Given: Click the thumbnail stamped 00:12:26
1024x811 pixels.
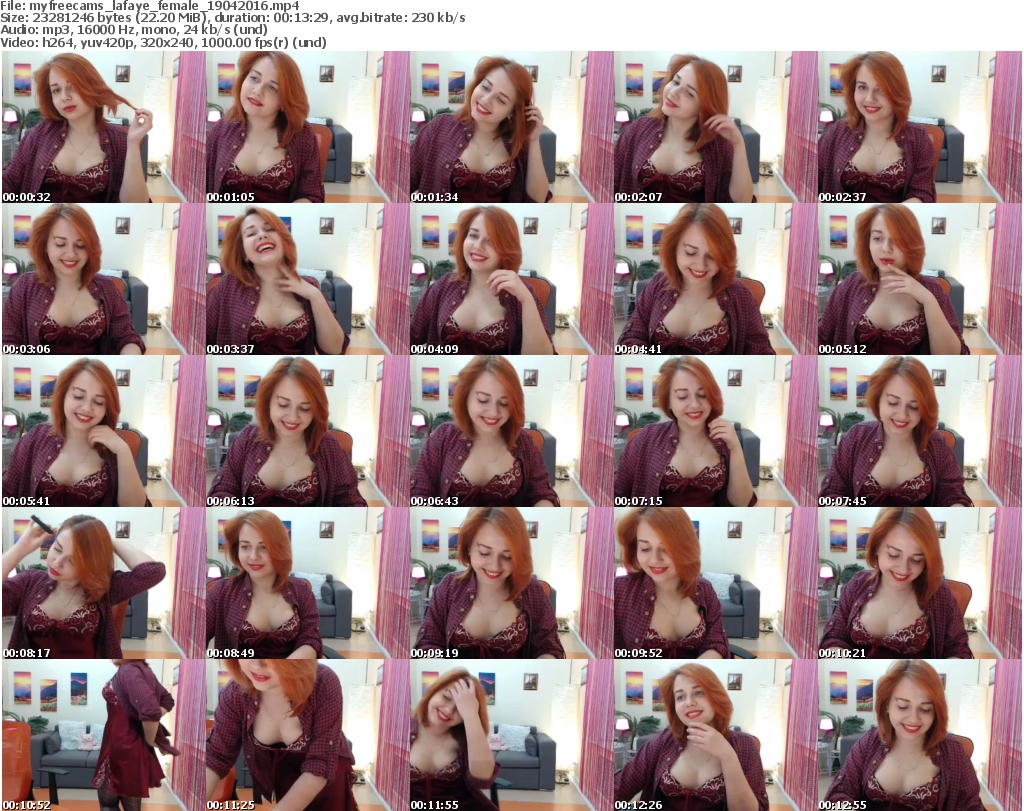Looking at the screenshot, I should coord(716,735).
